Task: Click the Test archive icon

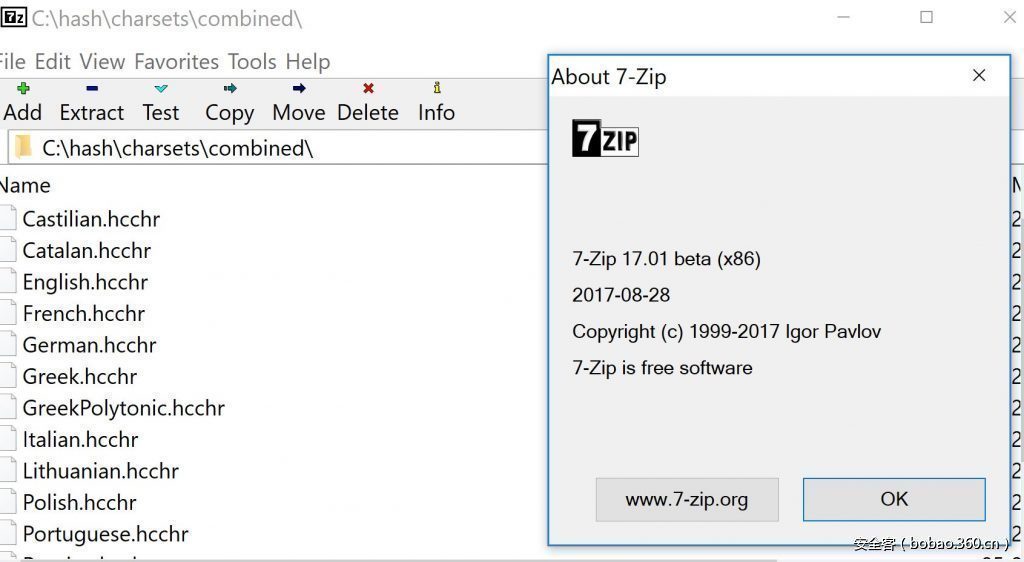Action: point(161,90)
